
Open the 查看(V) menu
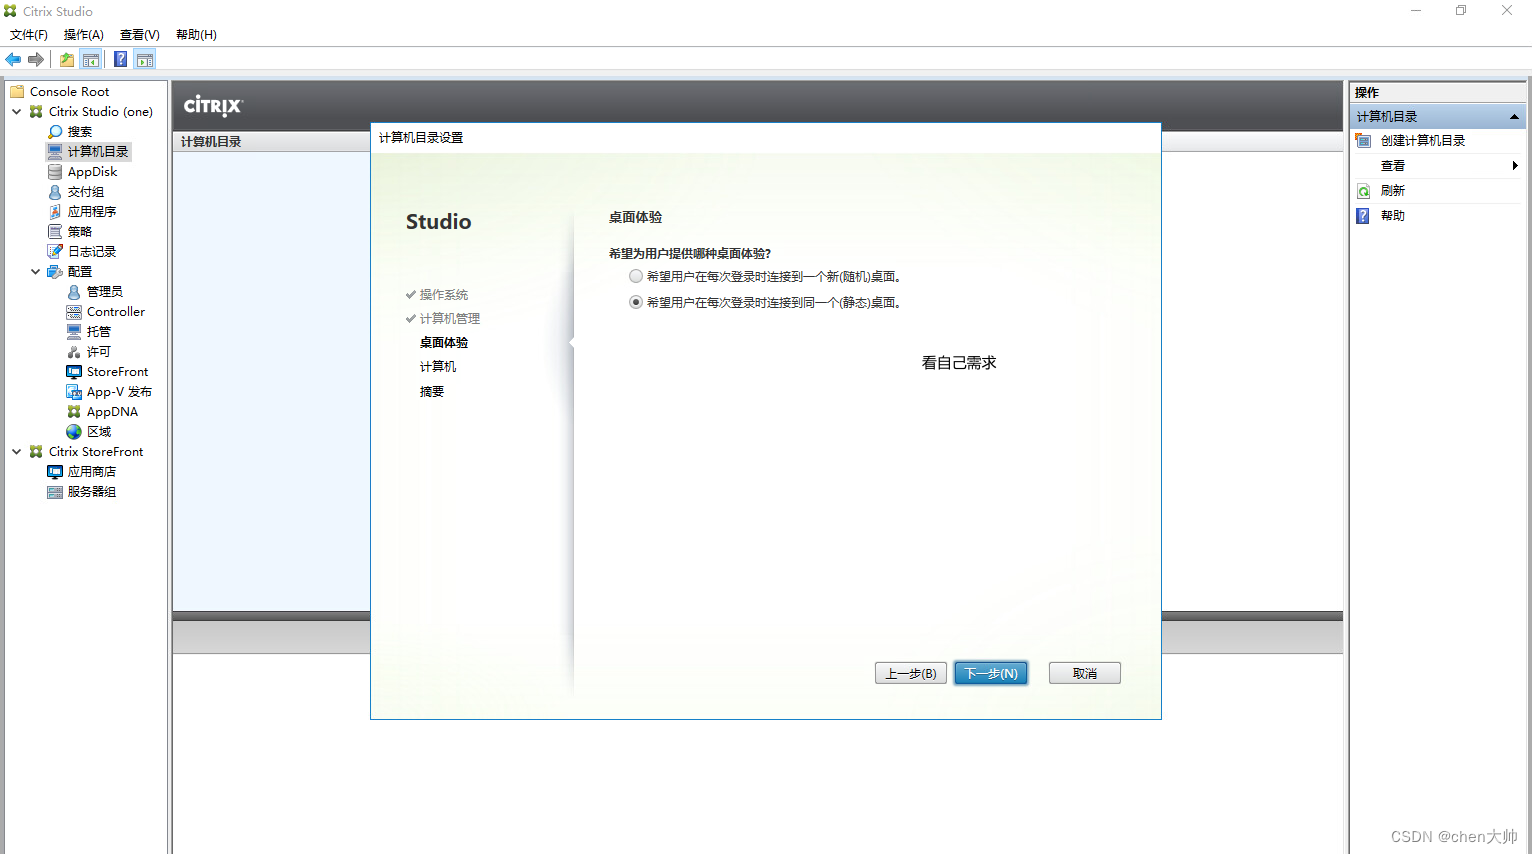(x=140, y=34)
